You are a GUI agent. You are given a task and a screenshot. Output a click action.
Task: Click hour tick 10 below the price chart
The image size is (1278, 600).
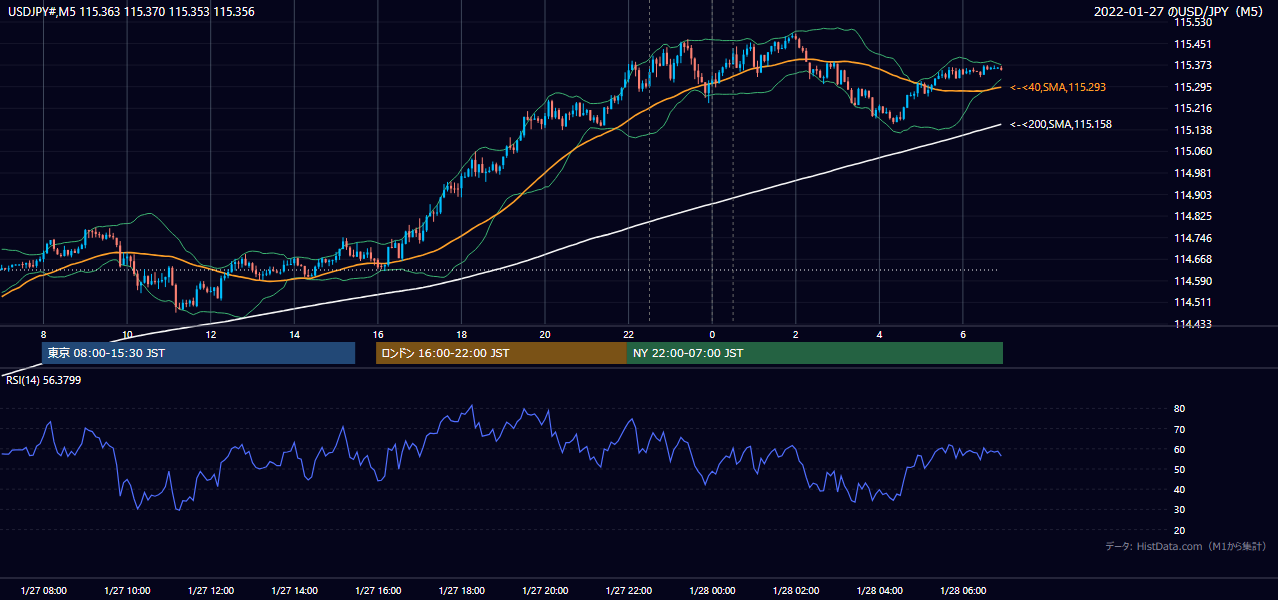pyautogui.click(x=127, y=334)
